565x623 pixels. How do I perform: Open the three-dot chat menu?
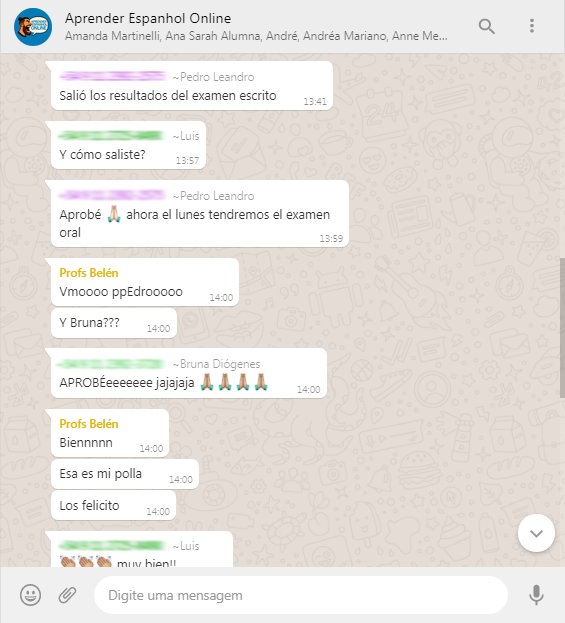tap(532, 26)
